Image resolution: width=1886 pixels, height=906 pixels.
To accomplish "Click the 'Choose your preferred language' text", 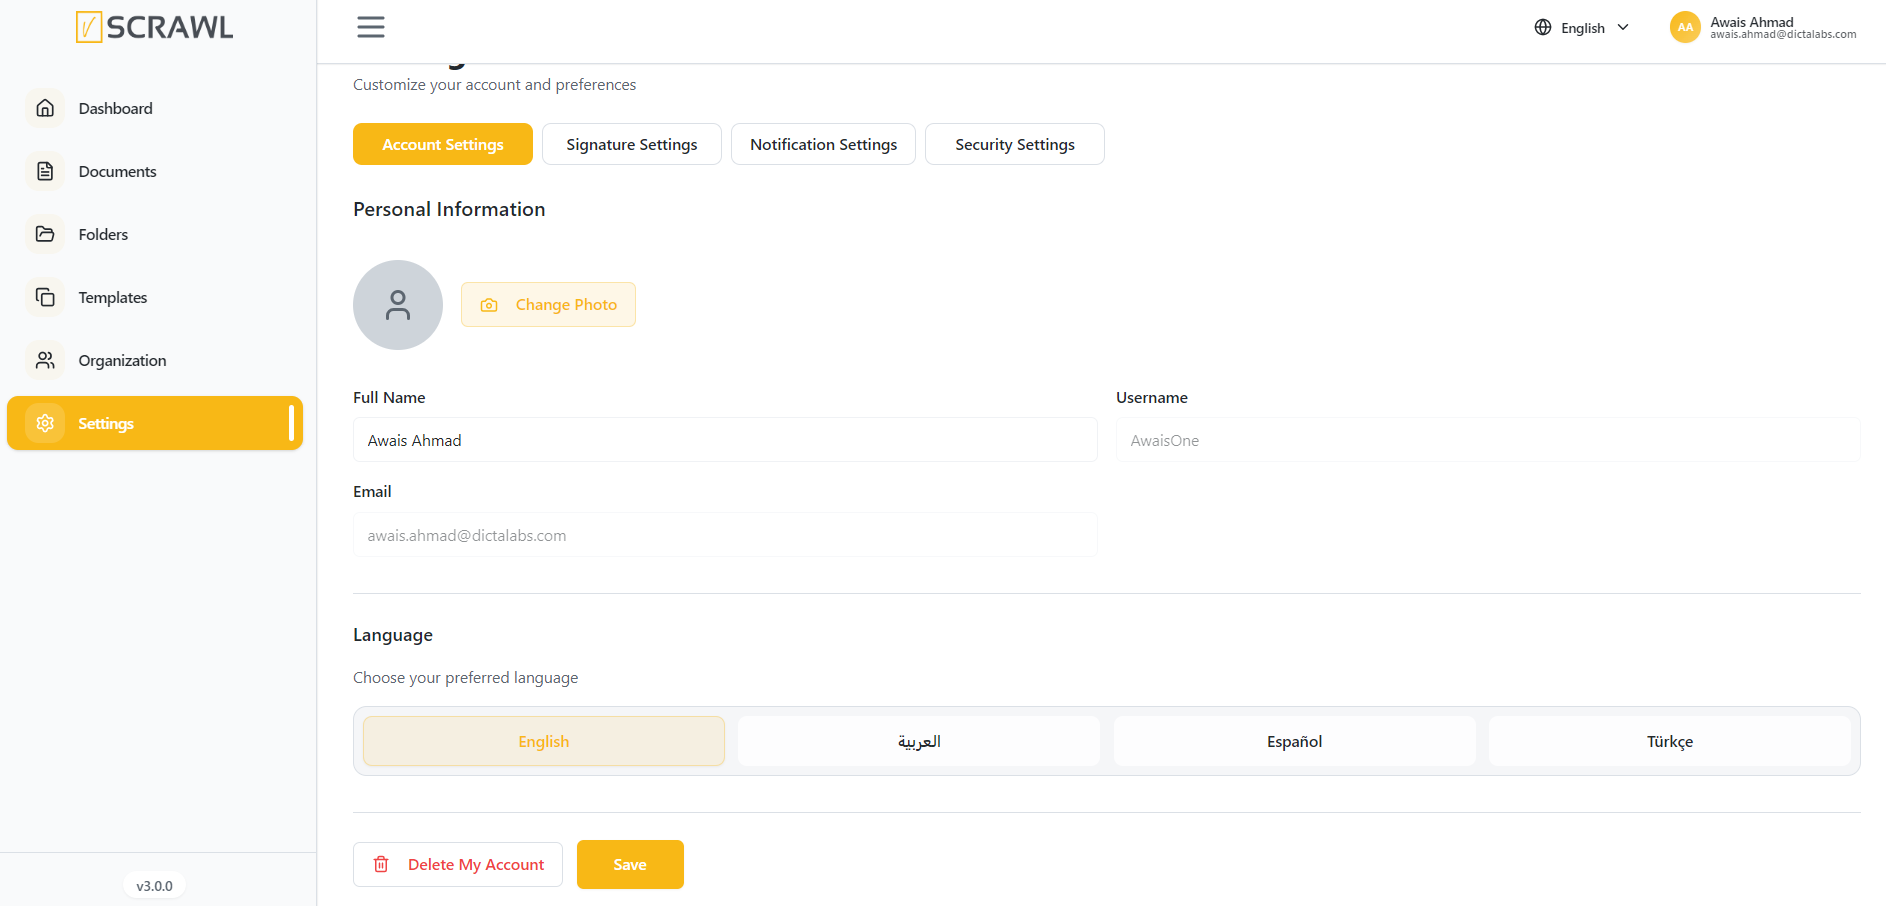I will 465,677.
